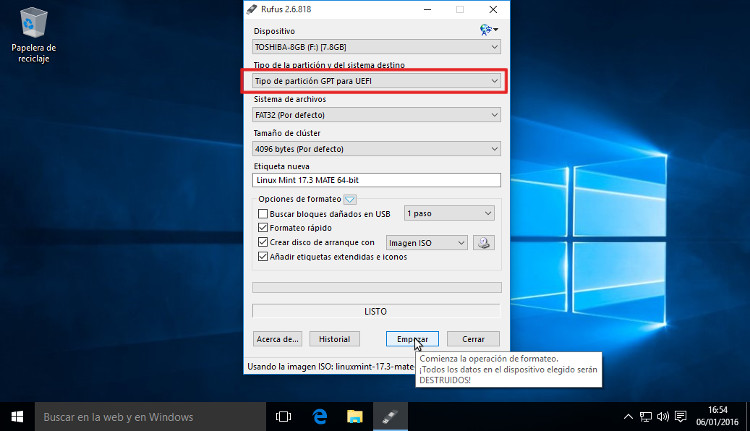This screenshot has height=431, width=750.
Task: Enable Buscar bloques dañados en USB
Action: point(263,214)
